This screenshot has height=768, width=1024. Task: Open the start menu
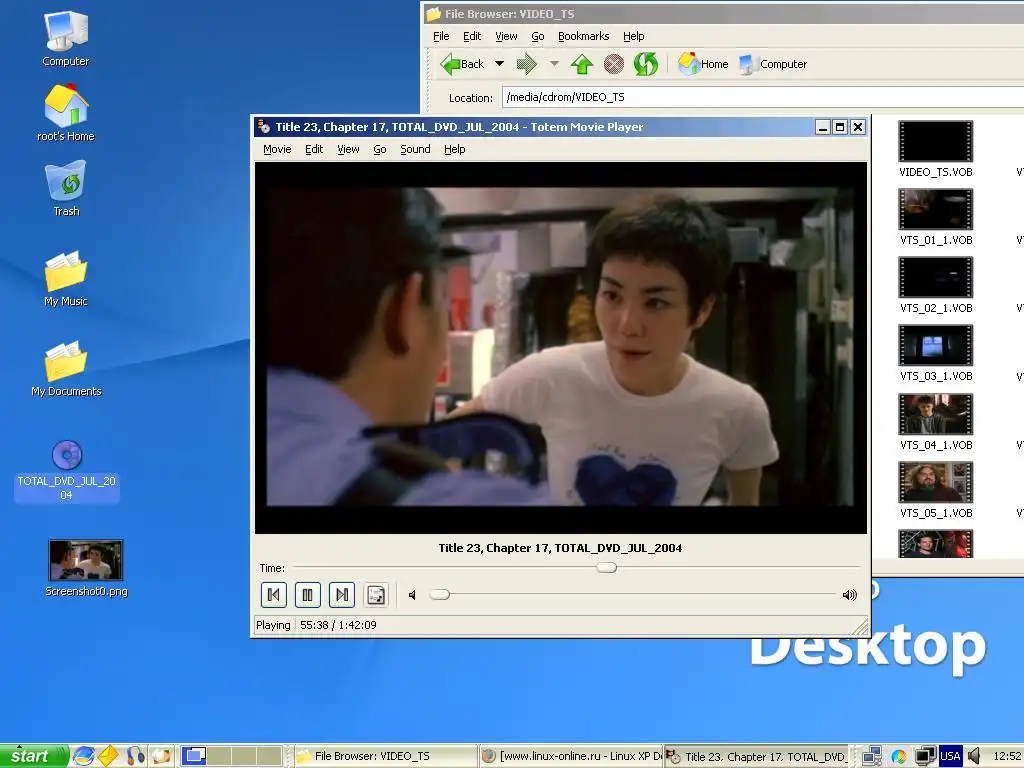[x=32, y=756]
